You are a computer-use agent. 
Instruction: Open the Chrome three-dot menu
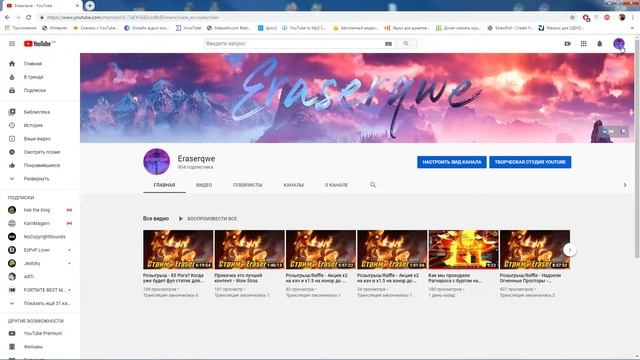tap(633, 18)
